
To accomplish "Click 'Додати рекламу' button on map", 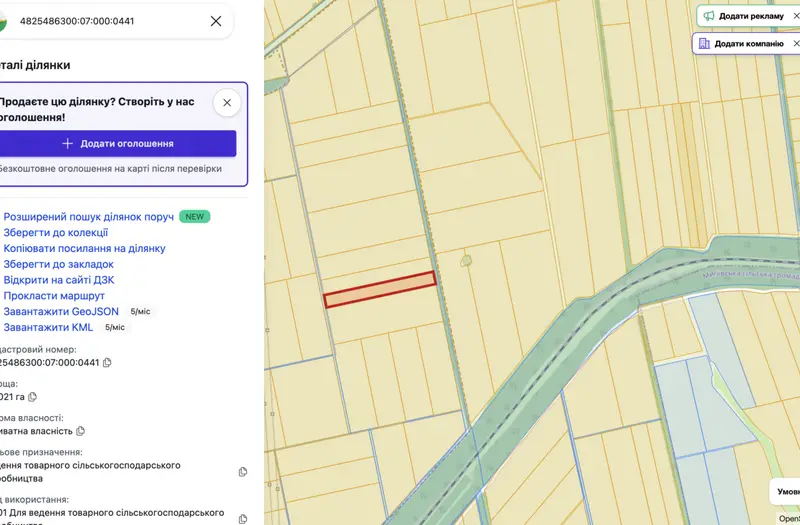I will (x=748, y=16).
